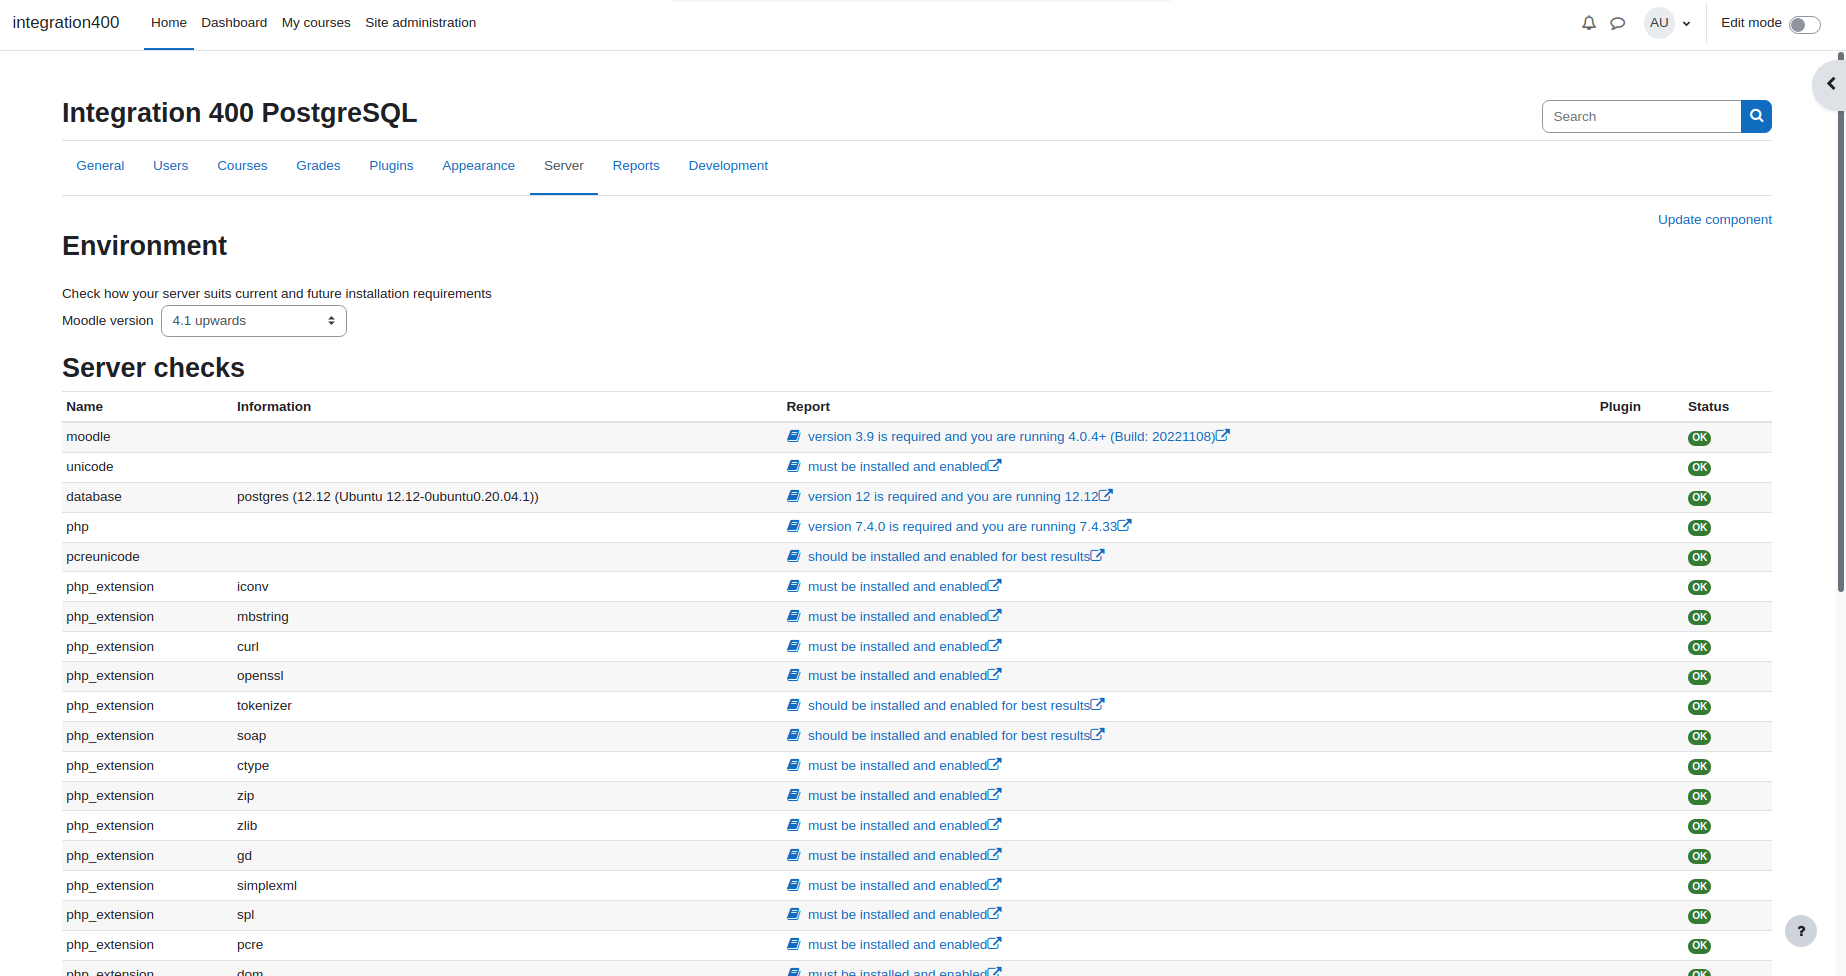The height and width of the screenshot is (976, 1846).
Task: Click the external-link icon in zip row
Action: 994,794
